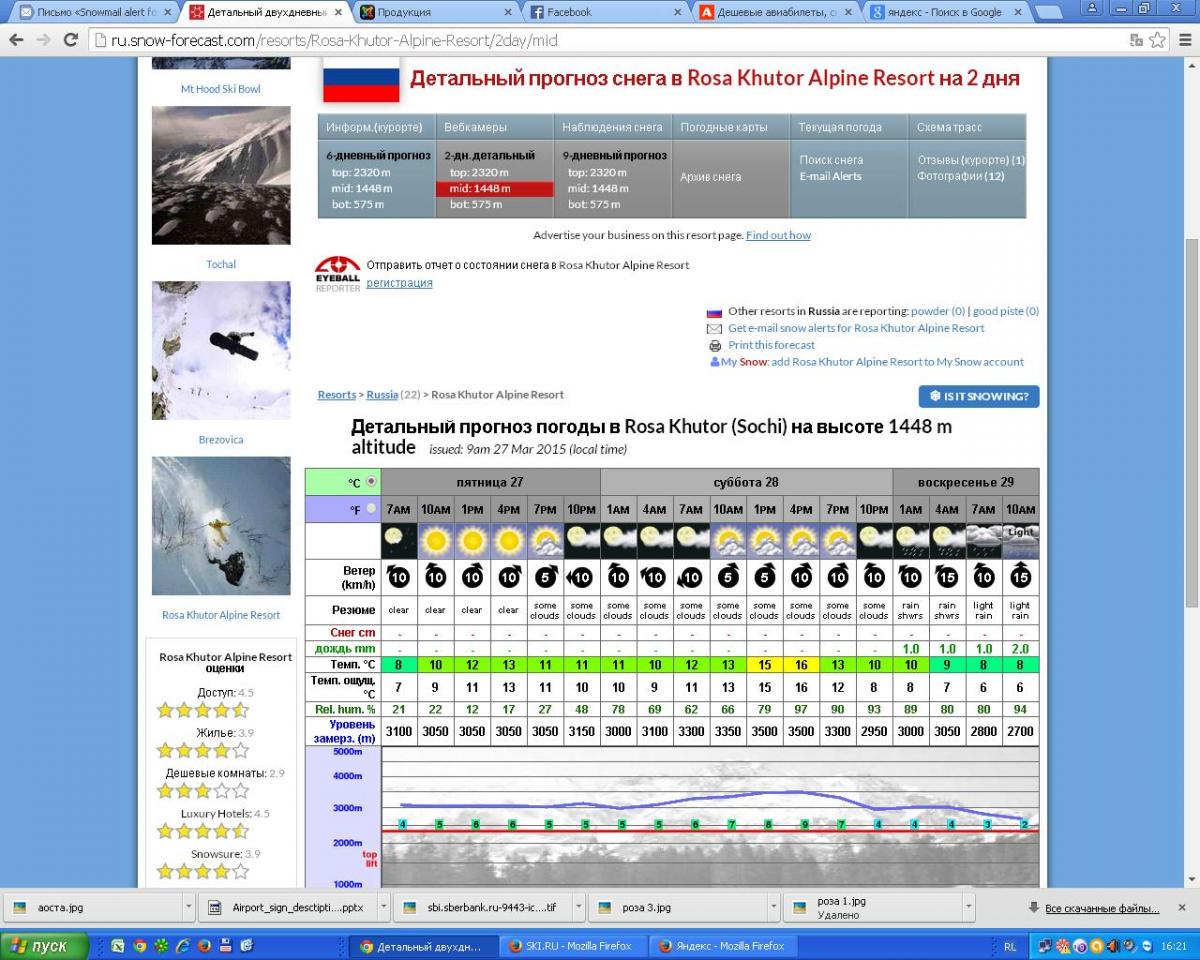Image resolution: width=1200 pixels, height=960 pixels.
Task: Switch to the Яндекс - Поиск в Google tab
Action: pos(948,12)
